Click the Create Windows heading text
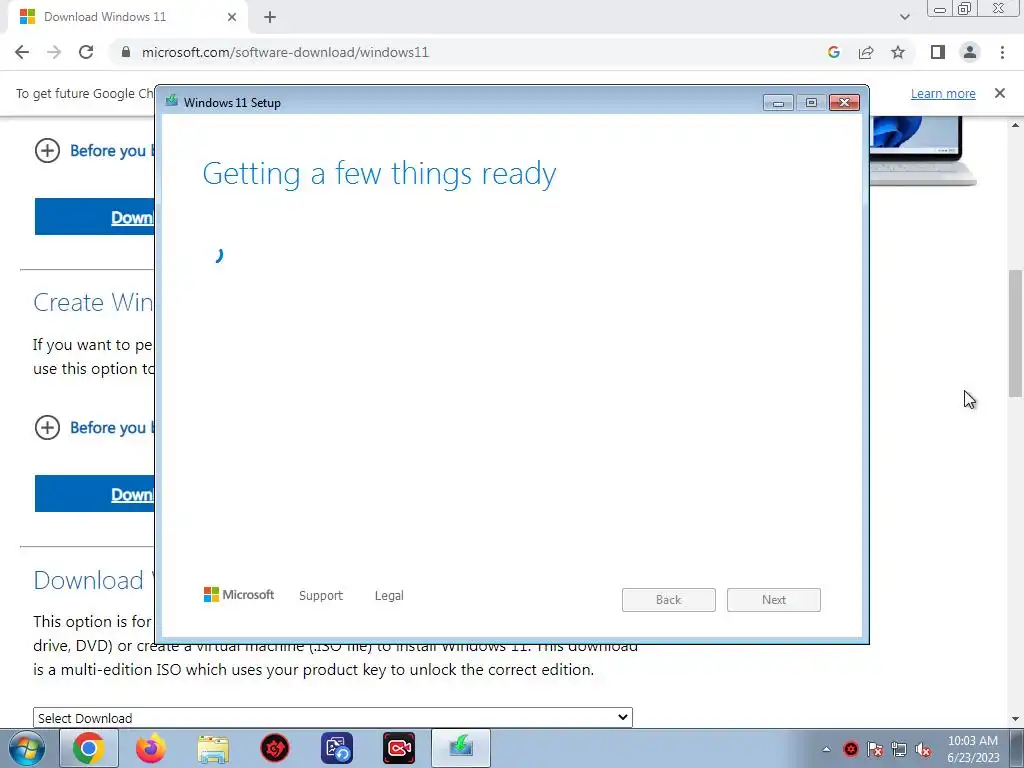Viewport: 1024px width, 768px height. 93,302
